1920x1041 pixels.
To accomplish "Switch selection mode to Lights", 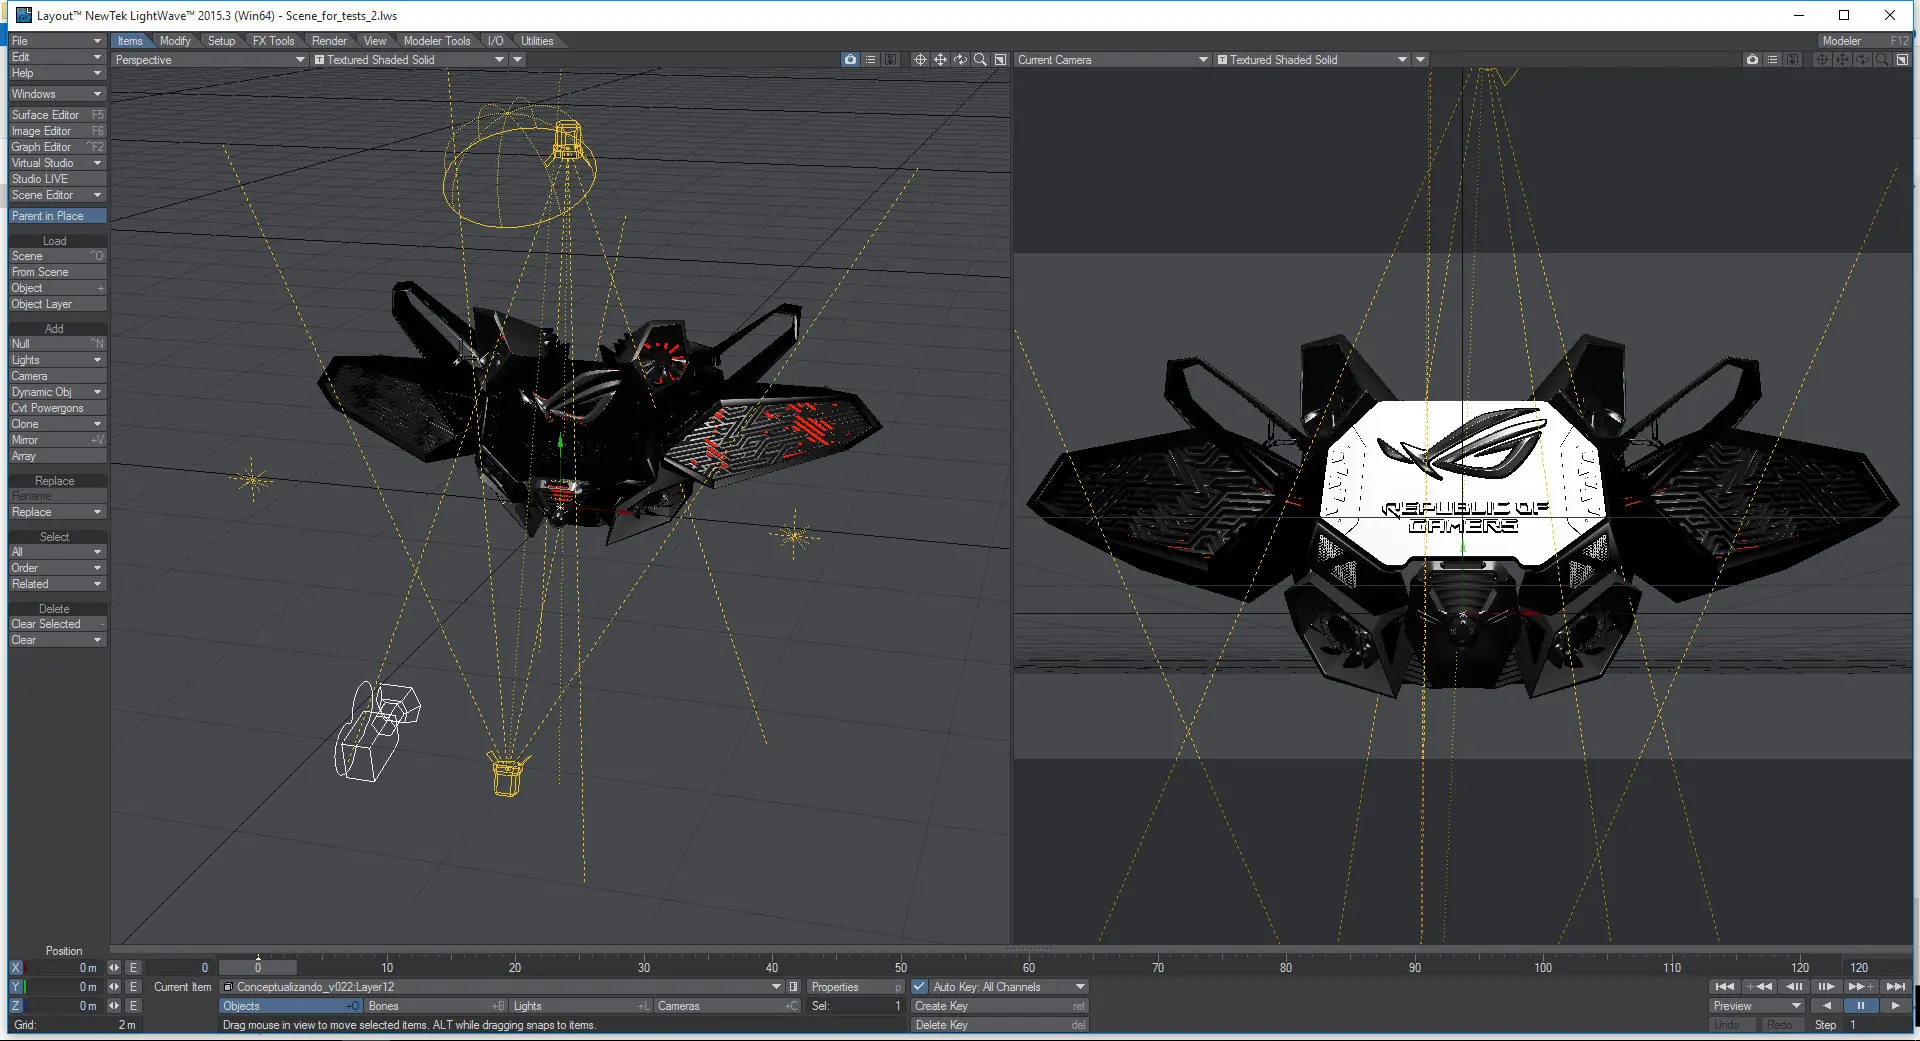I will (x=581, y=1006).
